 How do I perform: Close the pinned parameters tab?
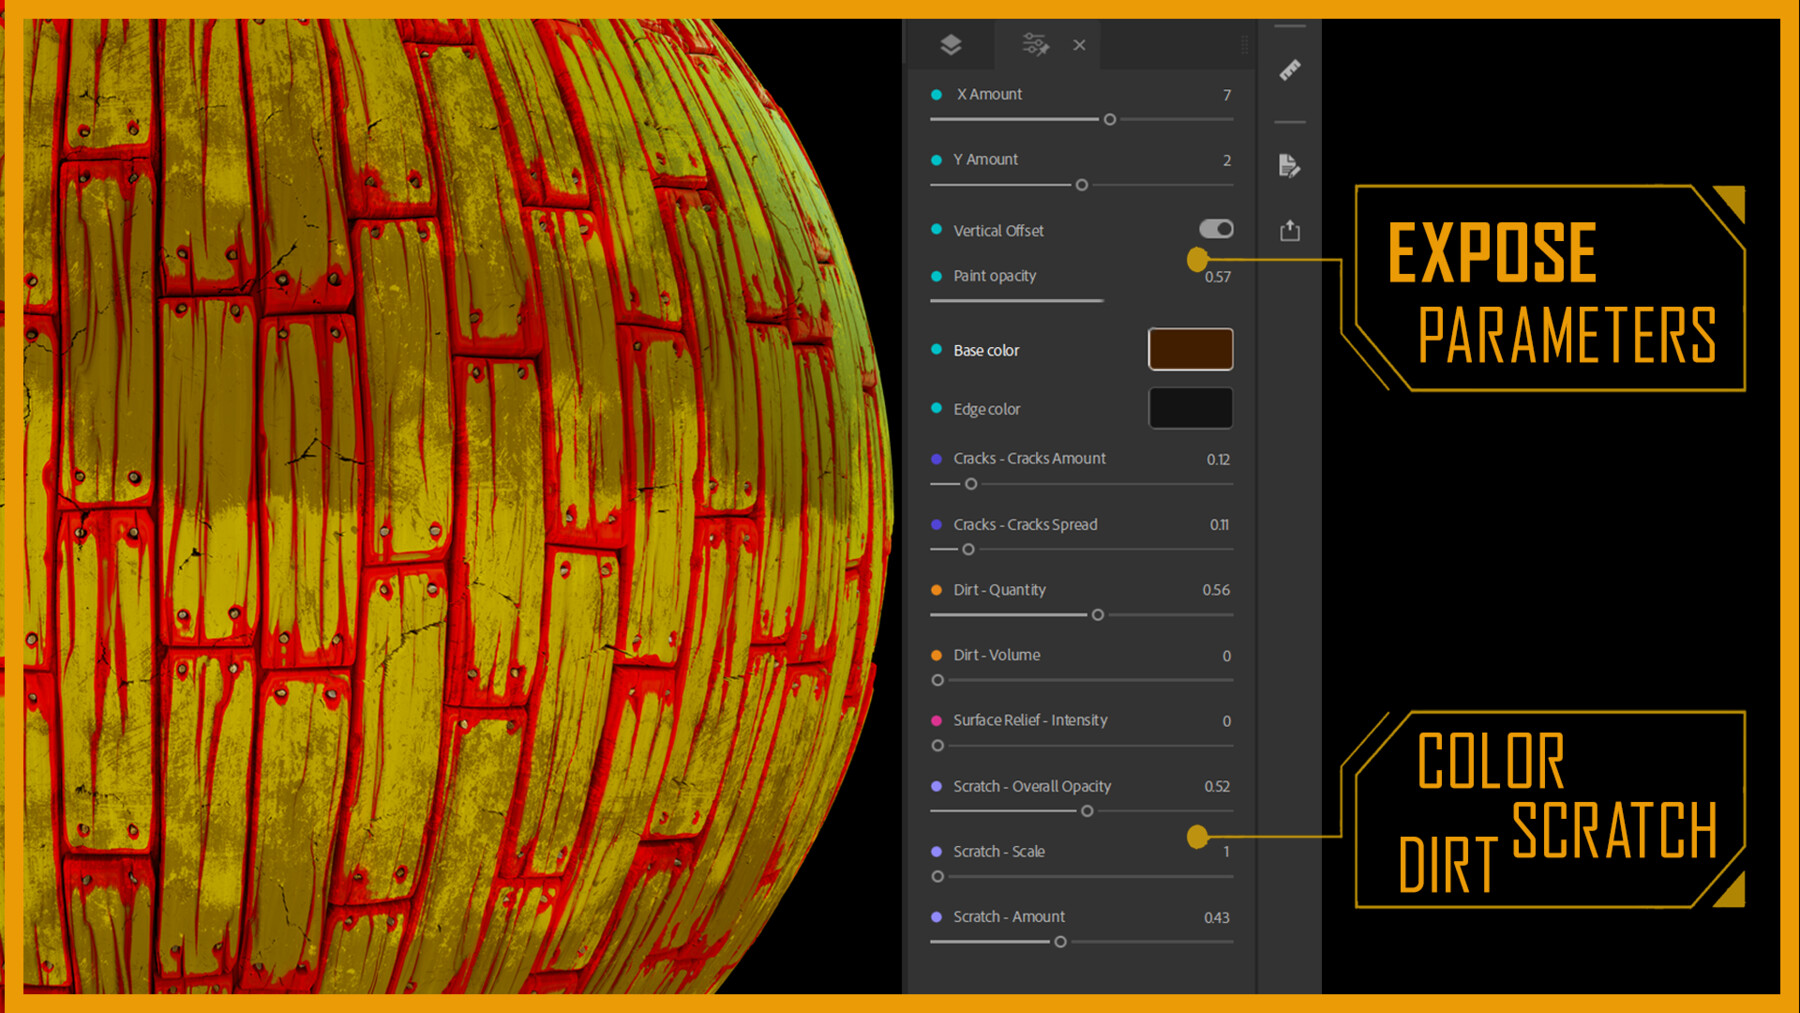coord(1078,44)
